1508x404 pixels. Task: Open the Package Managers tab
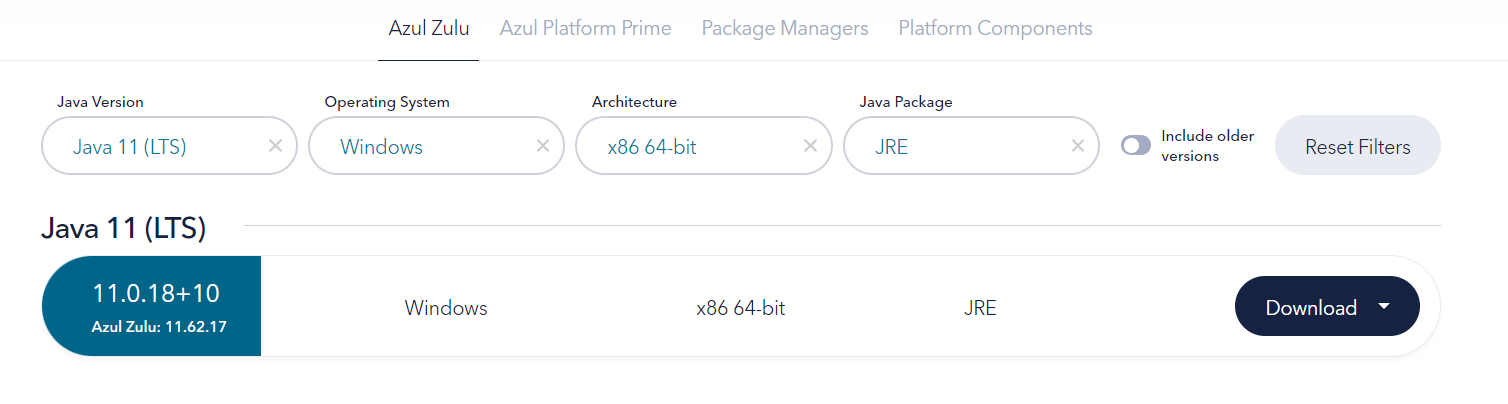pos(785,28)
